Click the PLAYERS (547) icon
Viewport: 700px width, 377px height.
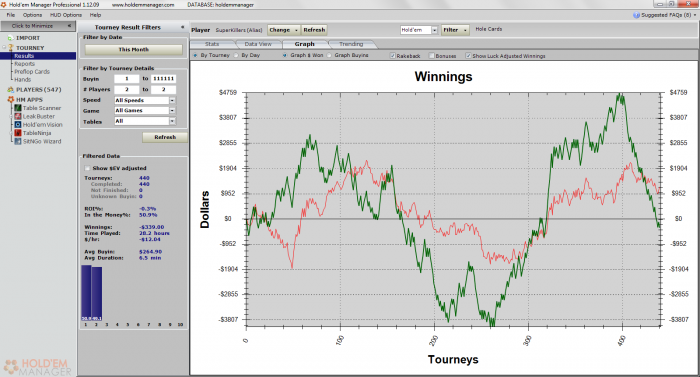pyautogui.click(x=11, y=90)
